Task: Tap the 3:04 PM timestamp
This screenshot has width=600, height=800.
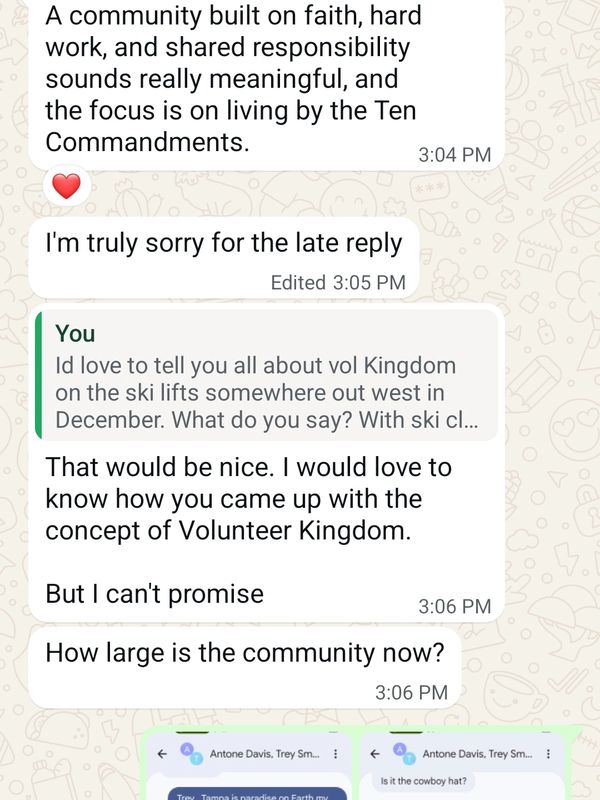Action: pyautogui.click(x=455, y=155)
